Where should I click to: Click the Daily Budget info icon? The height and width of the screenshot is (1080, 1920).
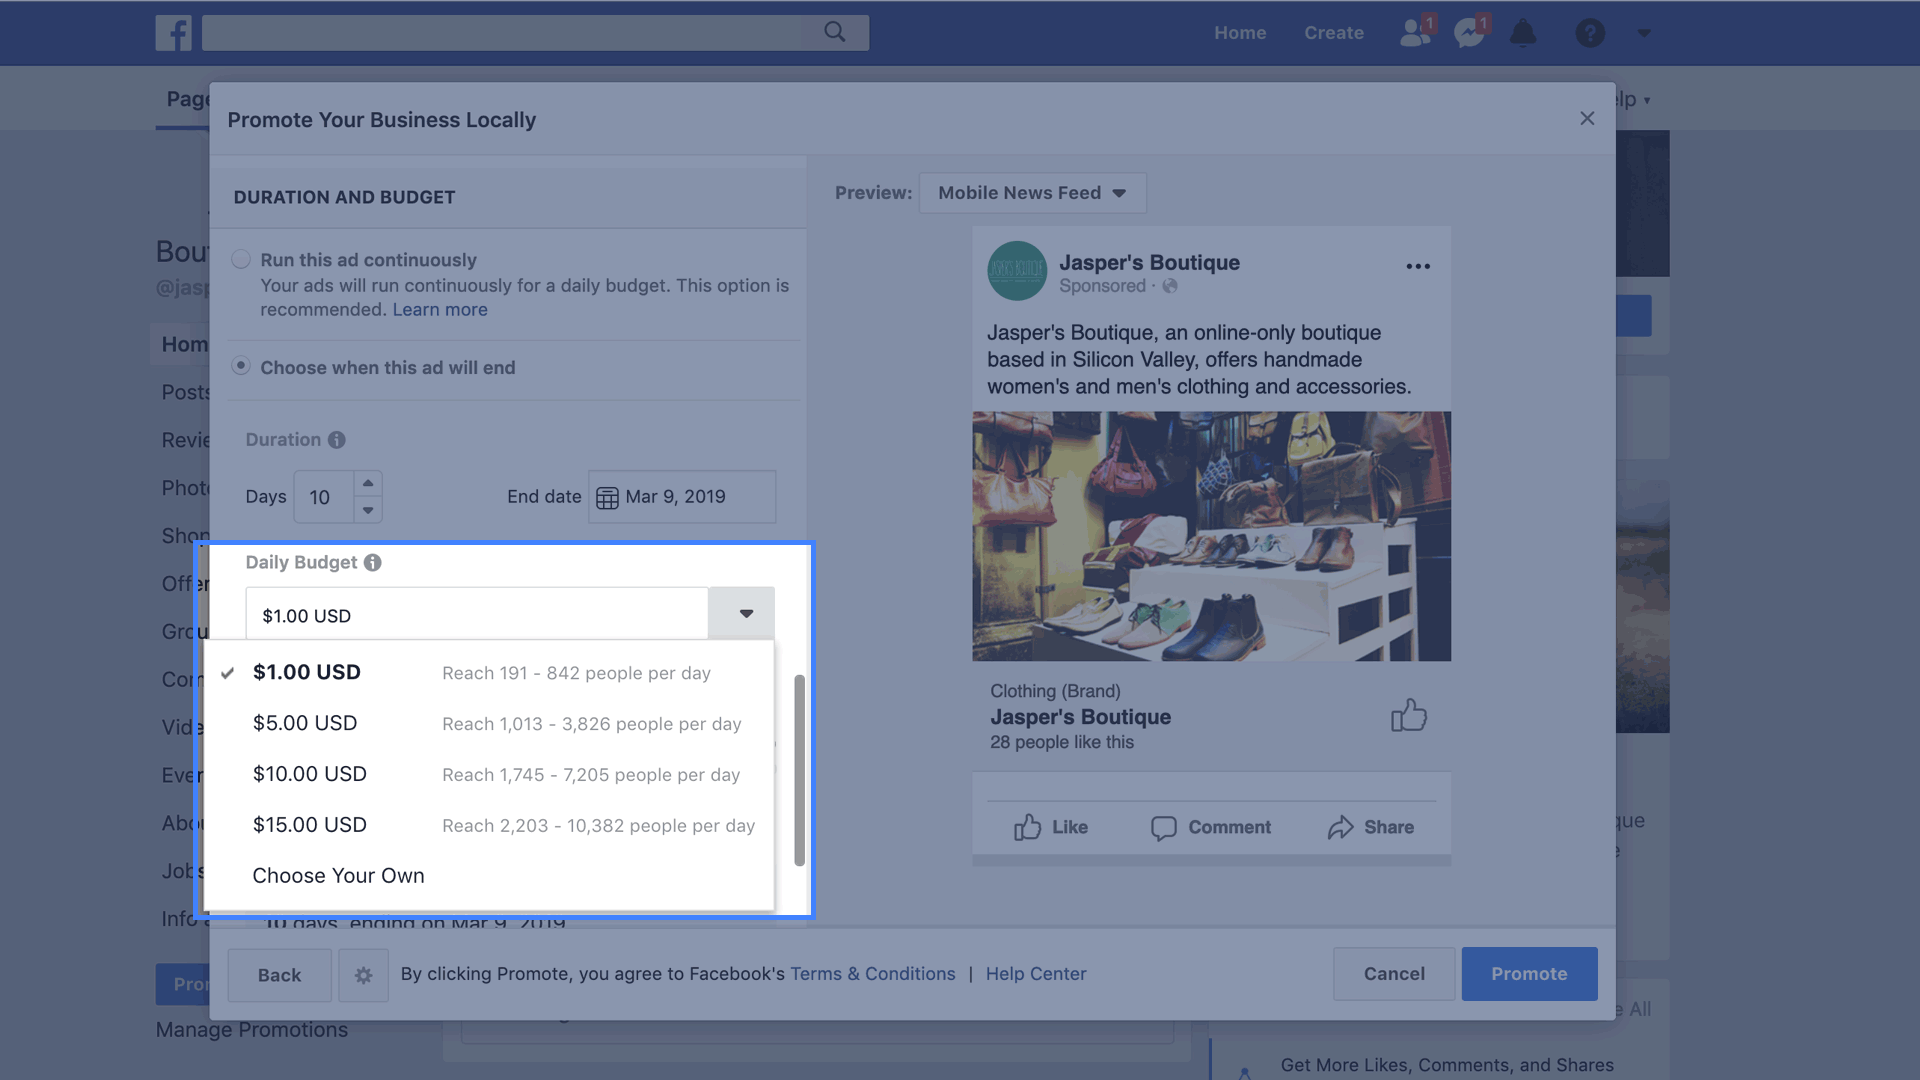click(373, 563)
